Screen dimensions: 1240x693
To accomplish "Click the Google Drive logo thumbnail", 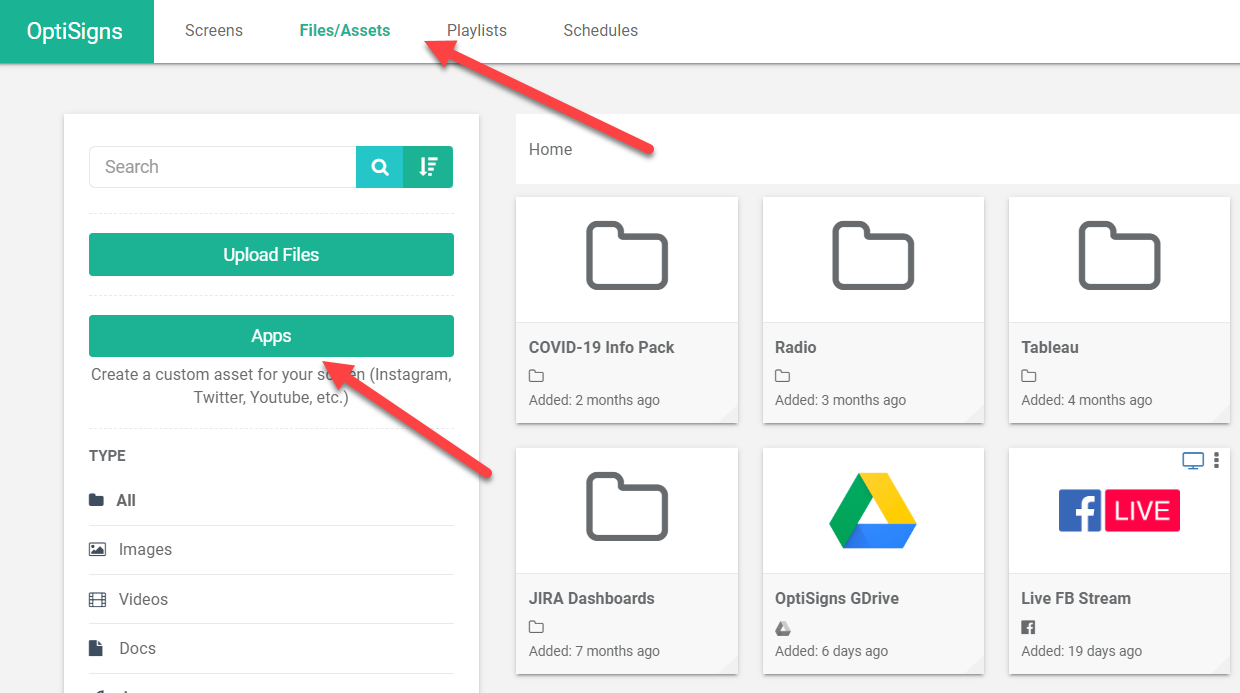I will pos(872,510).
